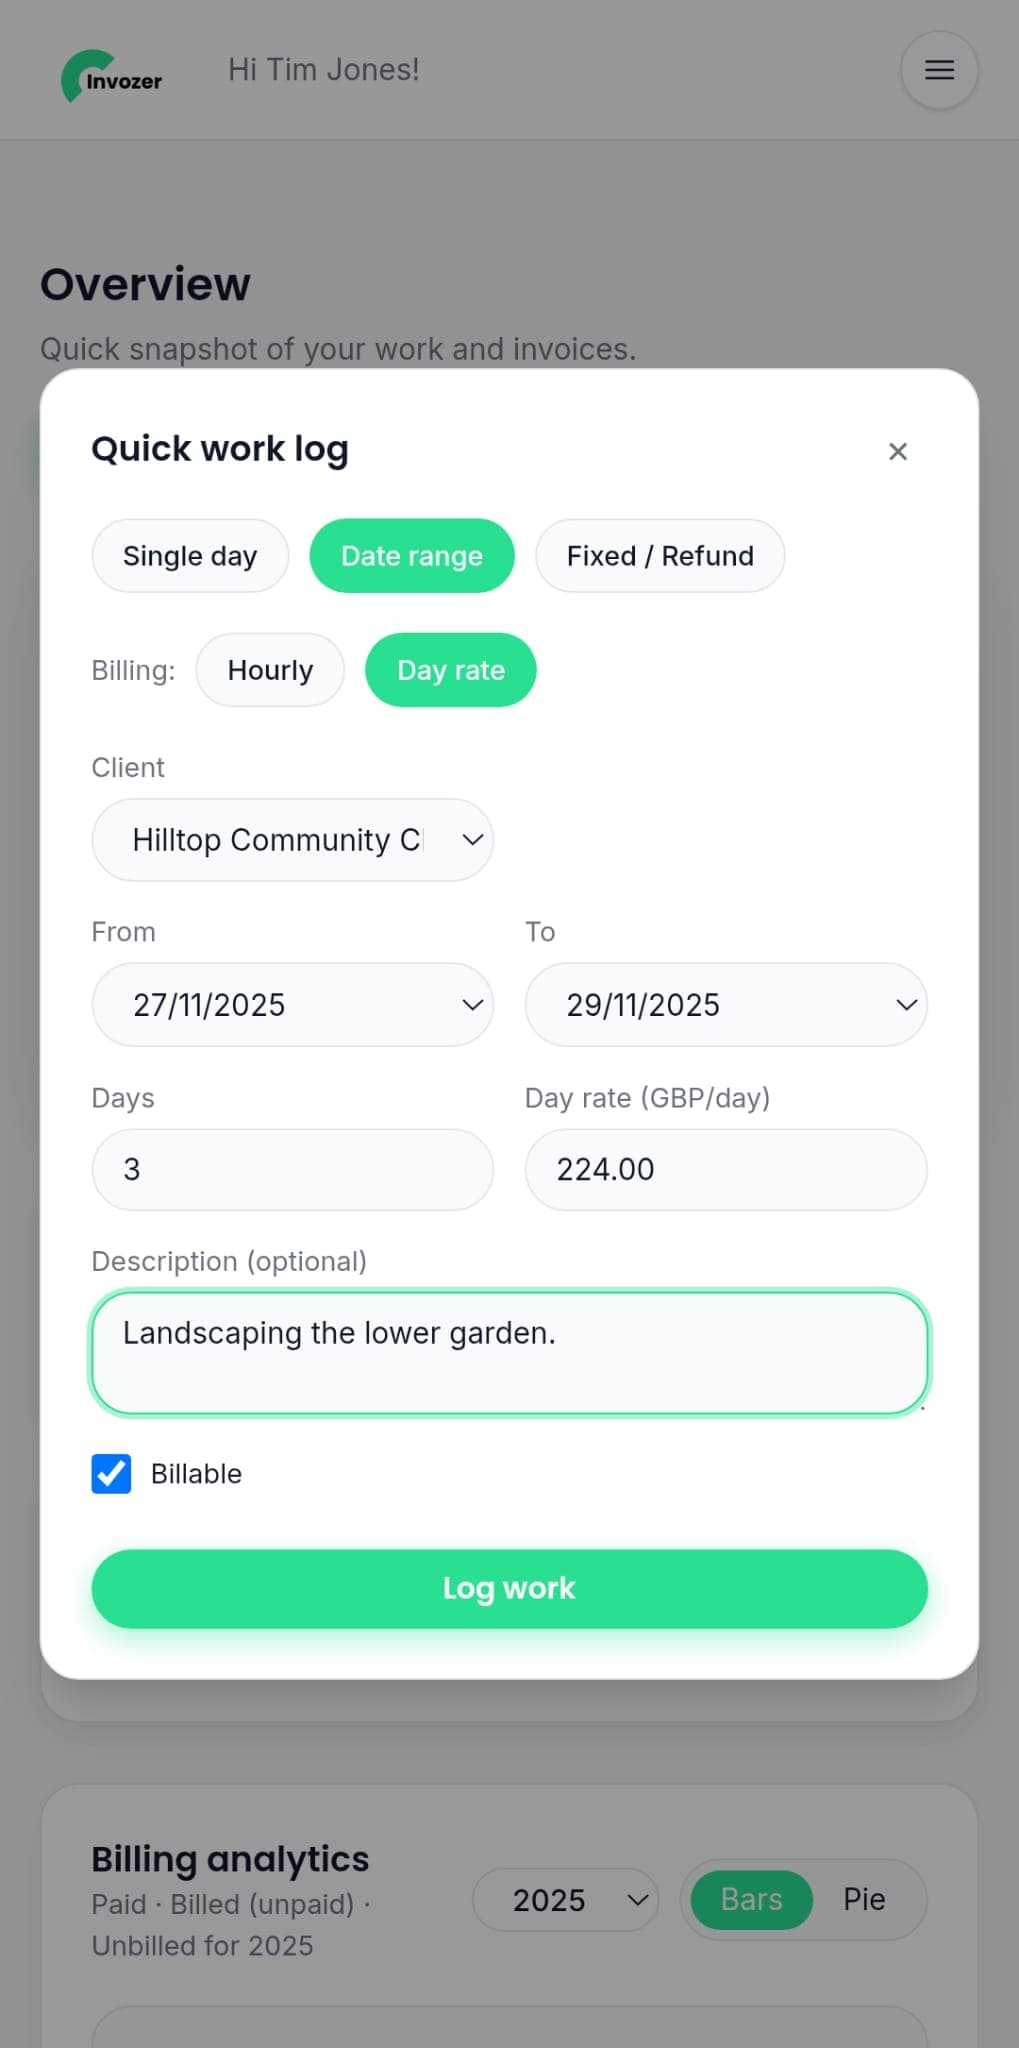Open the Hilltop Community Client dropdown
Screen dimensions: 1019x2048
pos(292,840)
